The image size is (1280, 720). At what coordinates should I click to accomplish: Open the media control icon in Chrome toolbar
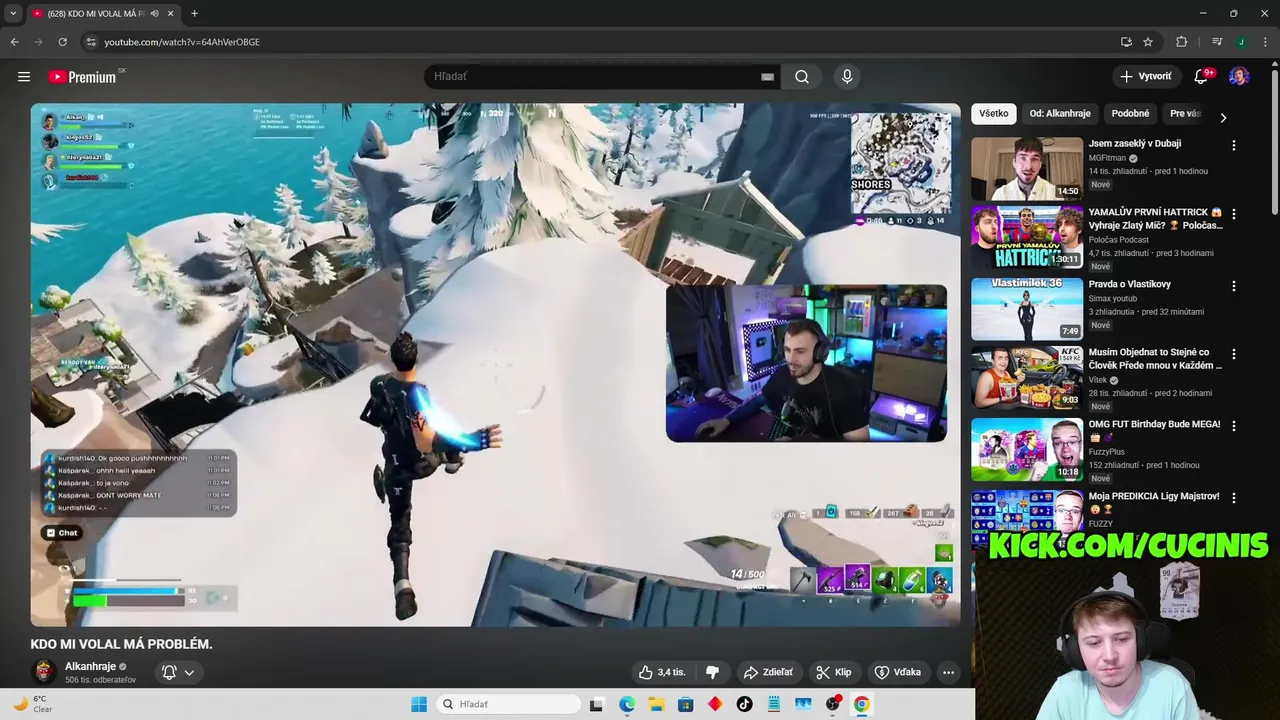(x=1217, y=42)
